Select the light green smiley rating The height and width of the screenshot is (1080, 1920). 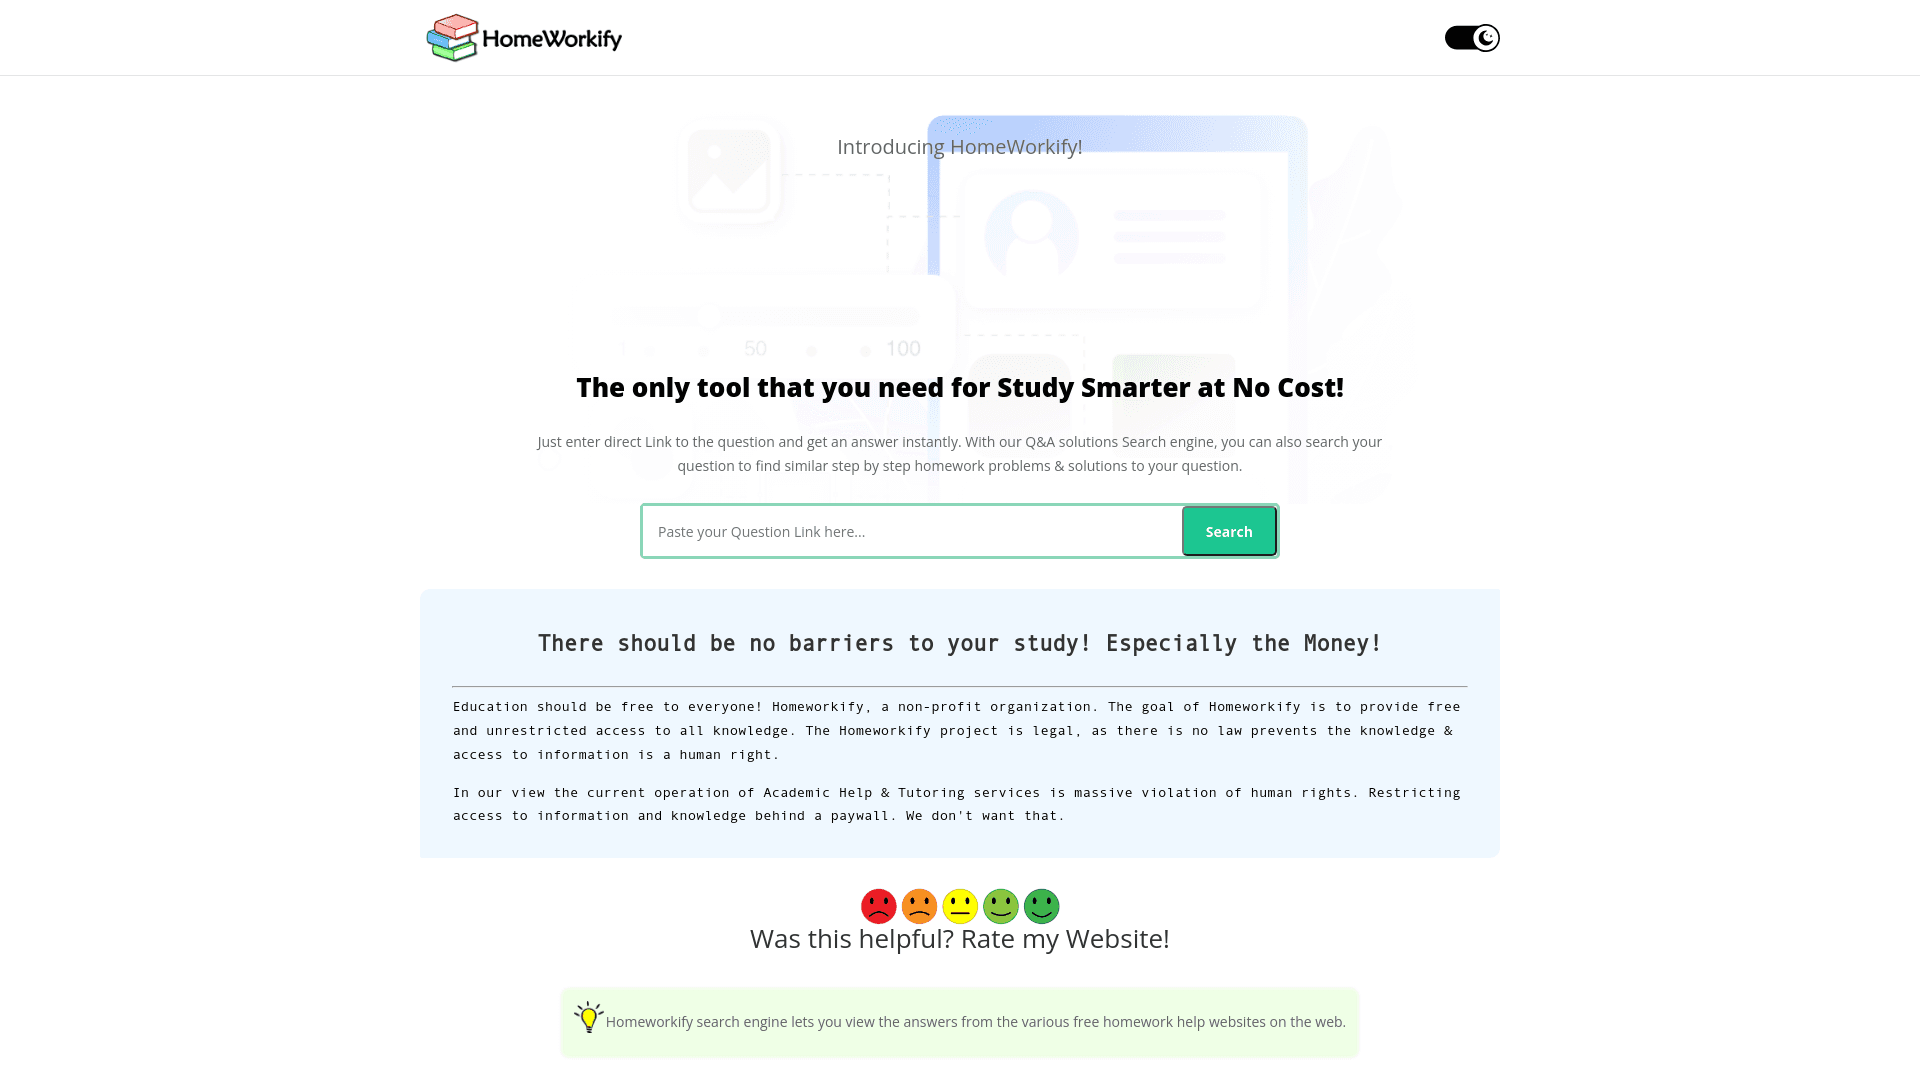[1000, 906]
